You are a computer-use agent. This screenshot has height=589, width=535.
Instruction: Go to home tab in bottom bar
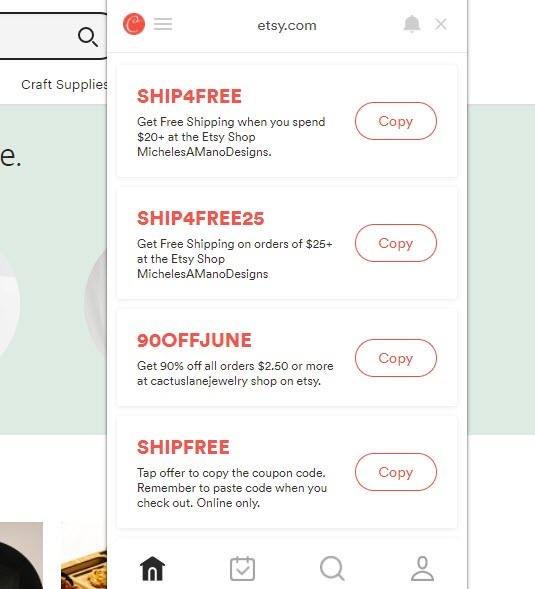[152, 568]
